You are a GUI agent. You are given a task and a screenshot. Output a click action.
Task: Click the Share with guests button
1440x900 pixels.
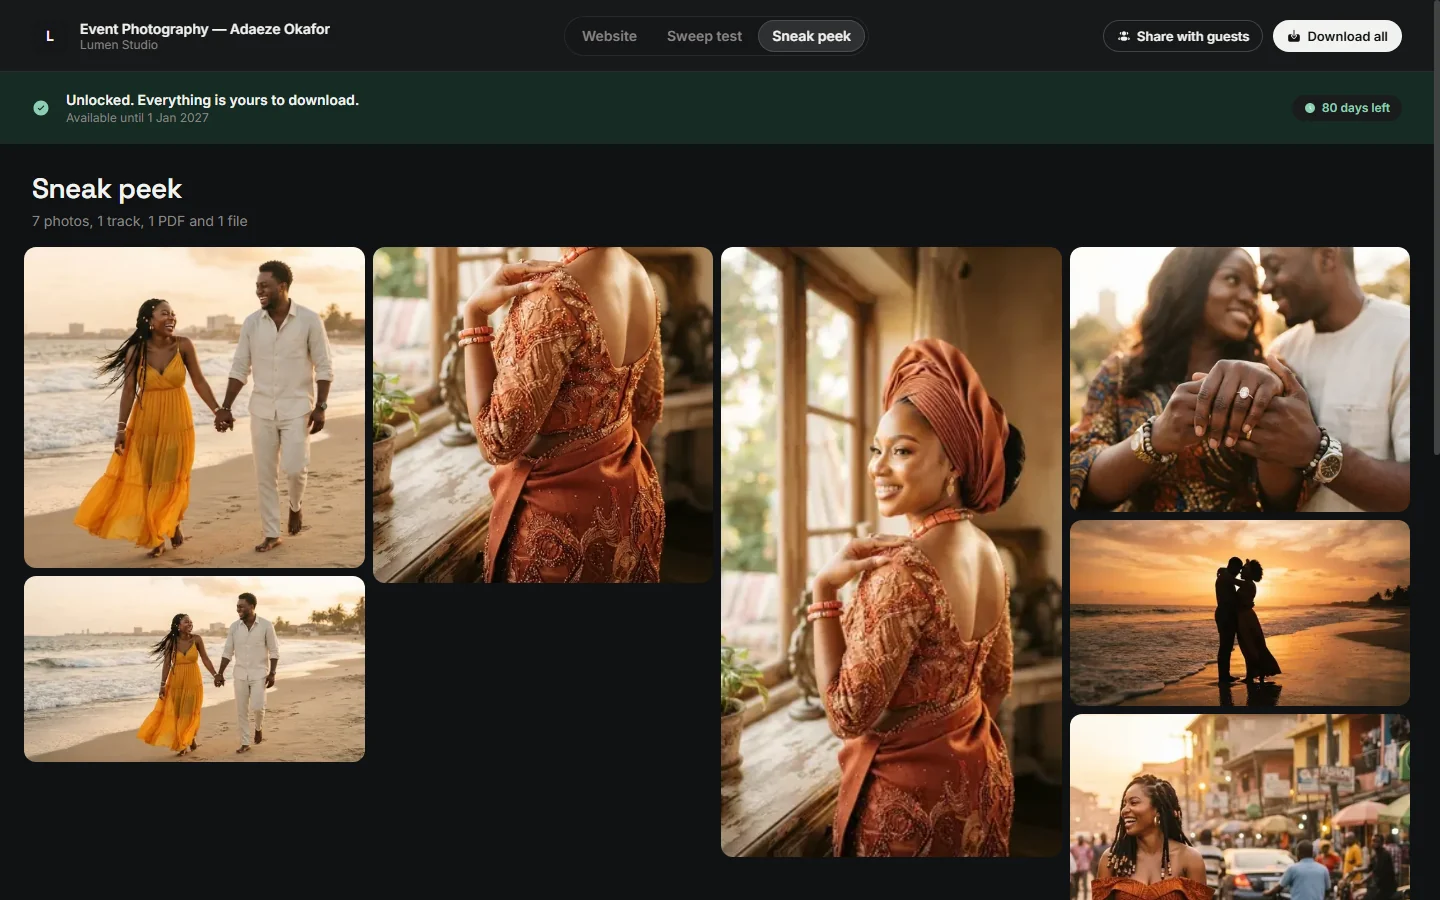[x=1183, y=36]
